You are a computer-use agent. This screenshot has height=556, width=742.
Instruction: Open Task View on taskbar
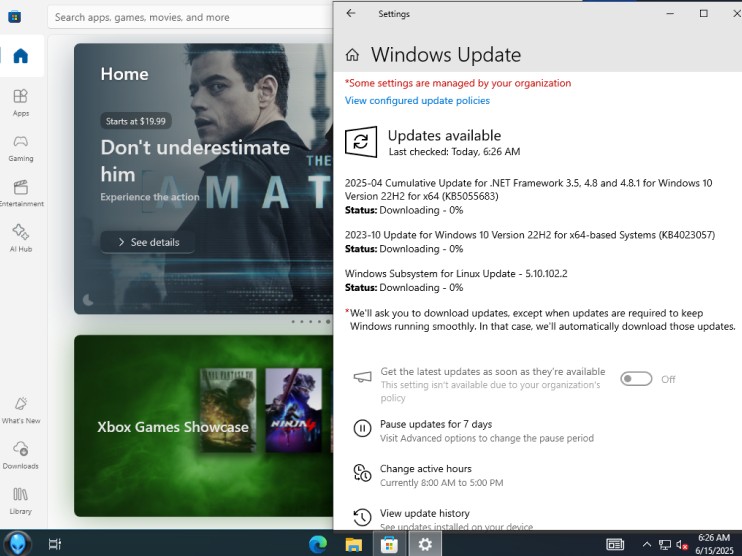pyautogui.click(x=55, y=544)
